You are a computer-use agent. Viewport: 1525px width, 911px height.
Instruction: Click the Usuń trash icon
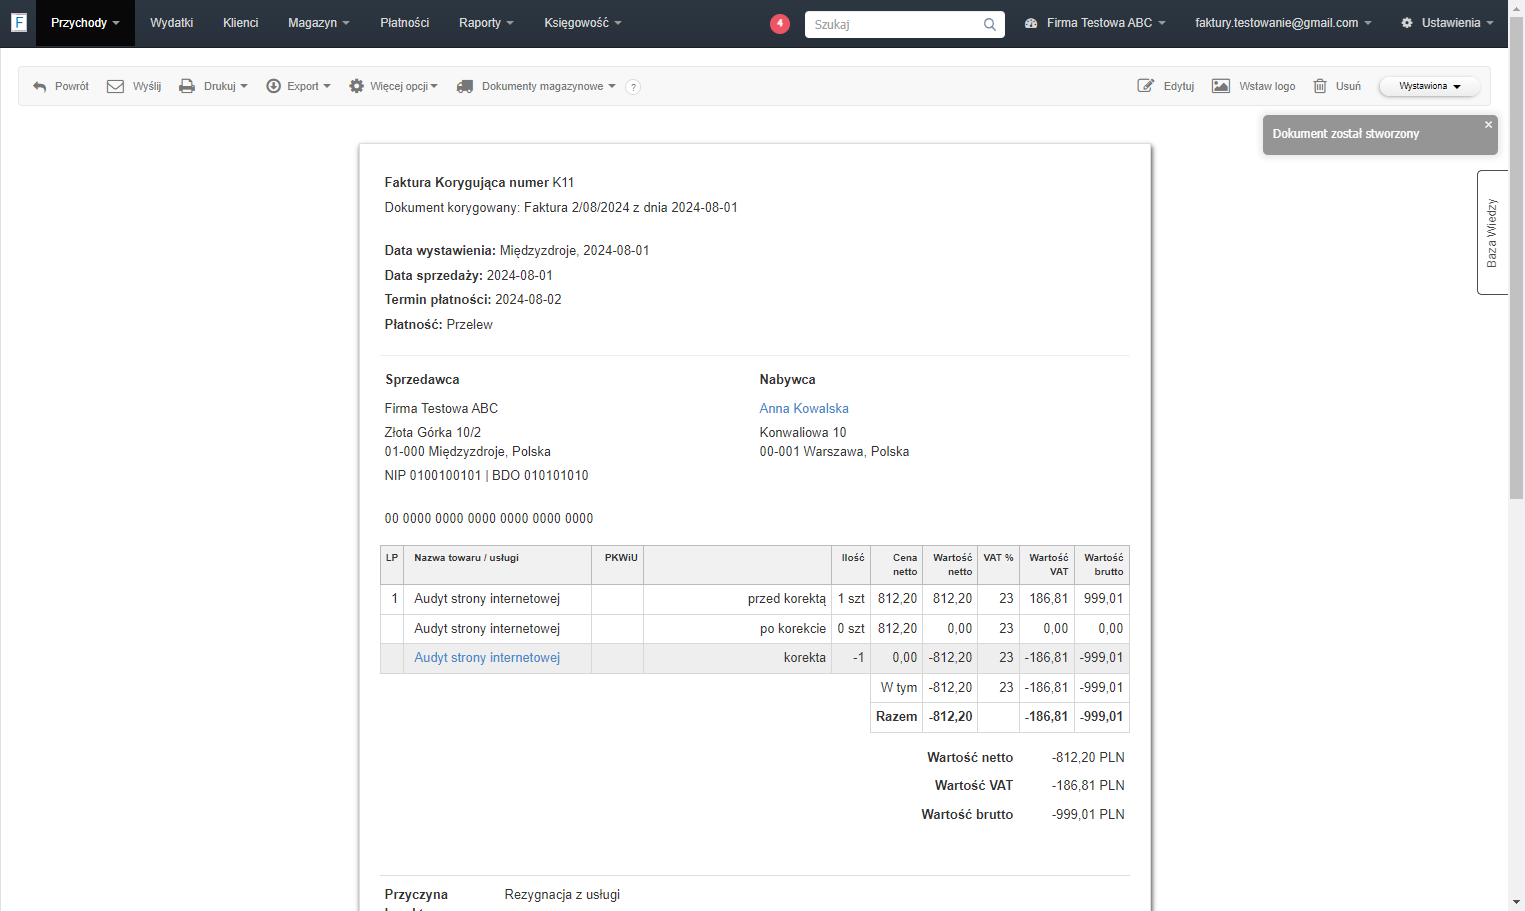1320,86
